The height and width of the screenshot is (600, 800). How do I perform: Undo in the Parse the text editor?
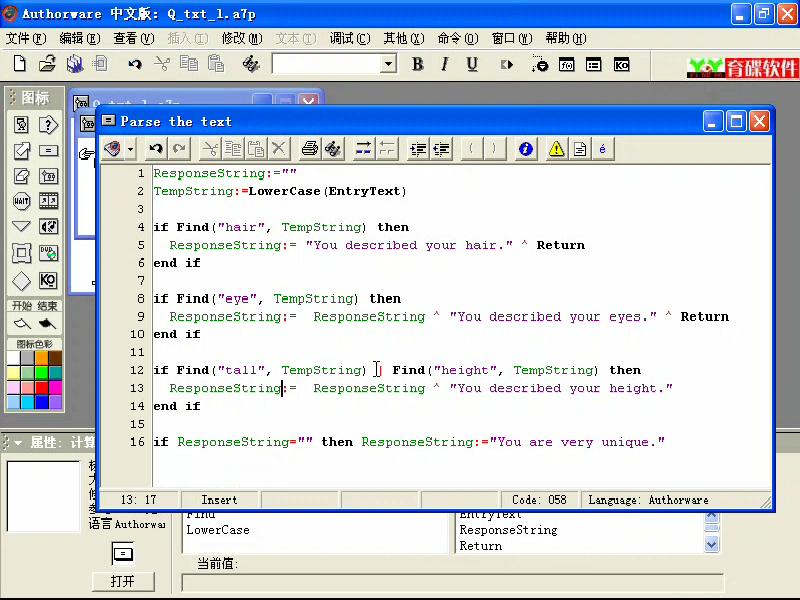(156, 149)
